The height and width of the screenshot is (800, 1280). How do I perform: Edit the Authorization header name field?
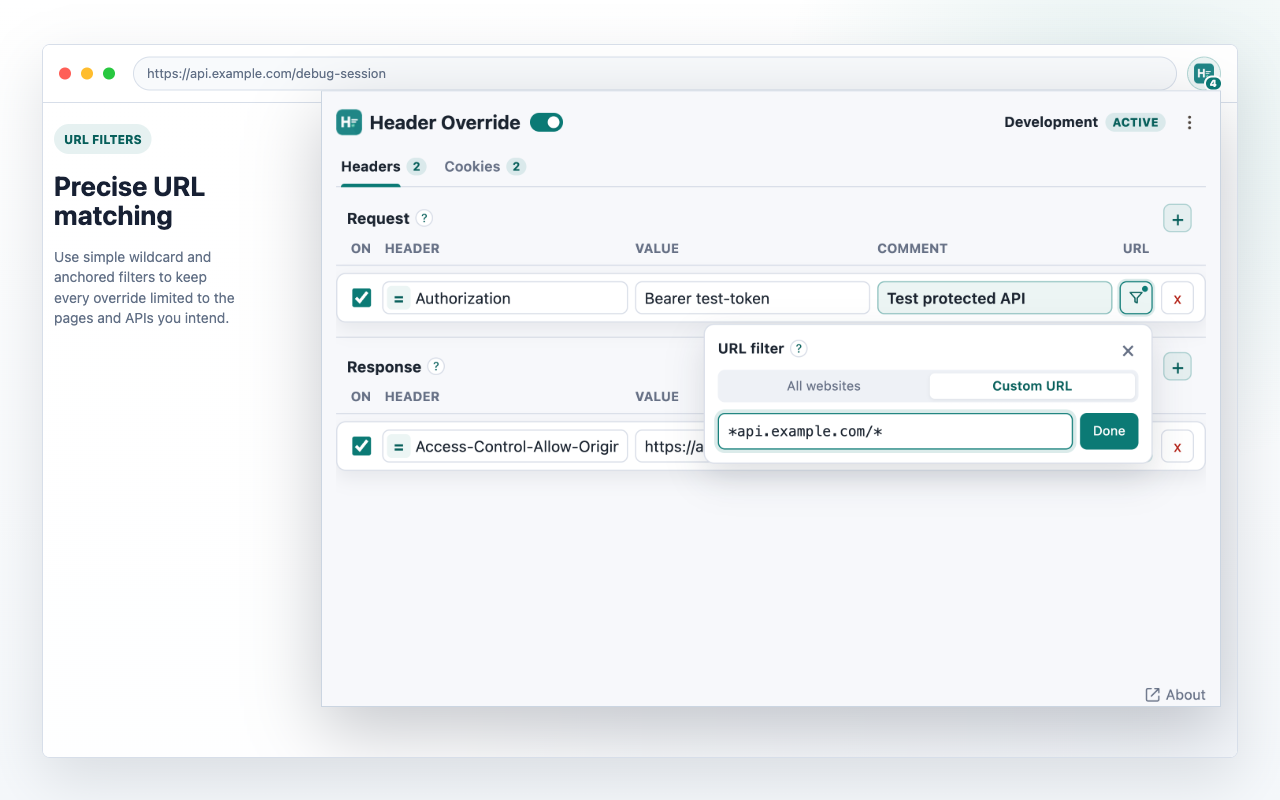tap(505, 298)
